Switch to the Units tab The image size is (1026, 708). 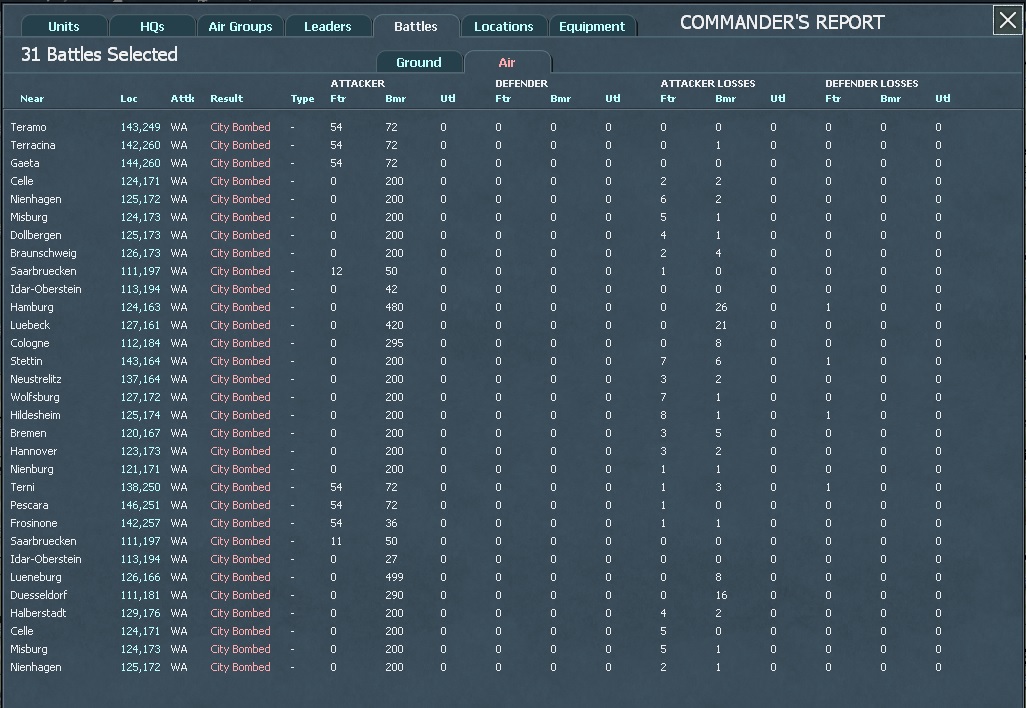click(63, 26)
